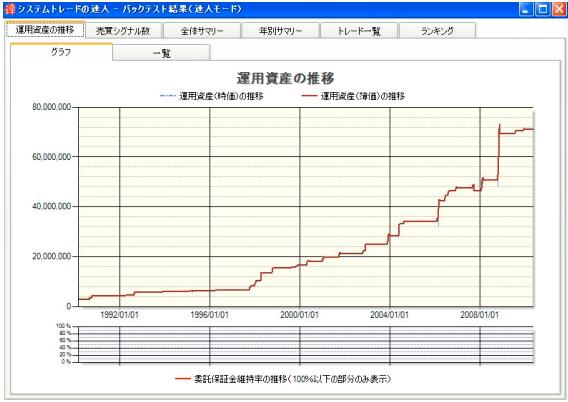Click the 運用資産(簿価)の推移 legend entry
The height and width of the screenshot is (402, 568).
tap(353, 96)
